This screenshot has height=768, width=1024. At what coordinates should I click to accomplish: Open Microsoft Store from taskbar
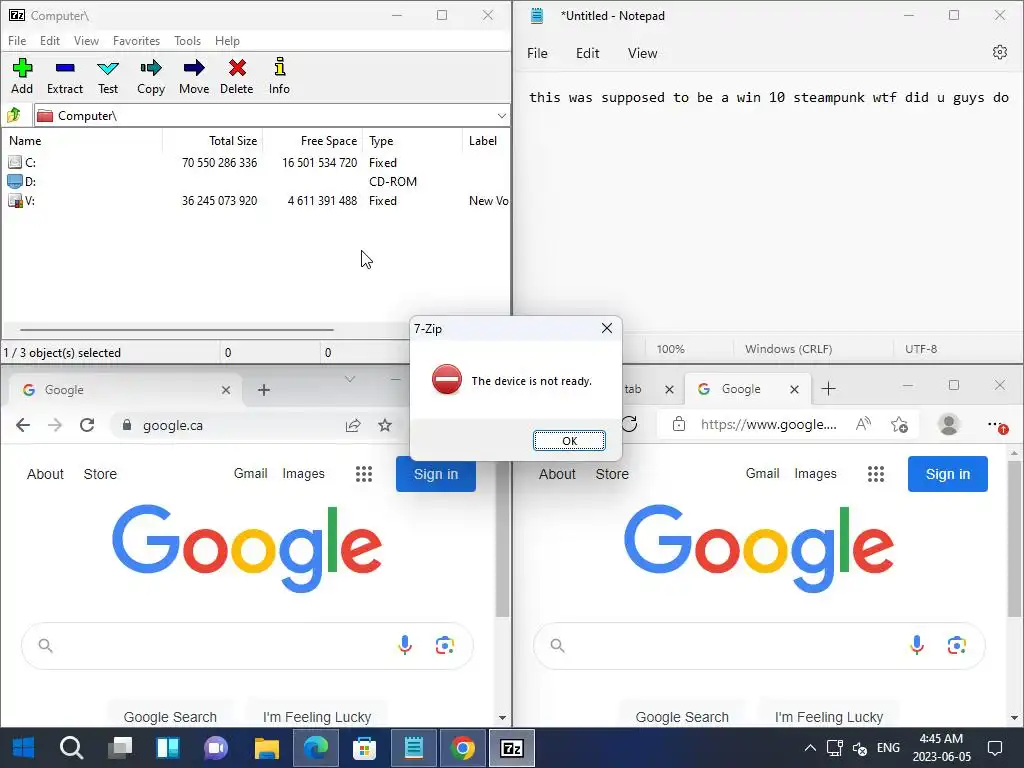coord(364,748)
